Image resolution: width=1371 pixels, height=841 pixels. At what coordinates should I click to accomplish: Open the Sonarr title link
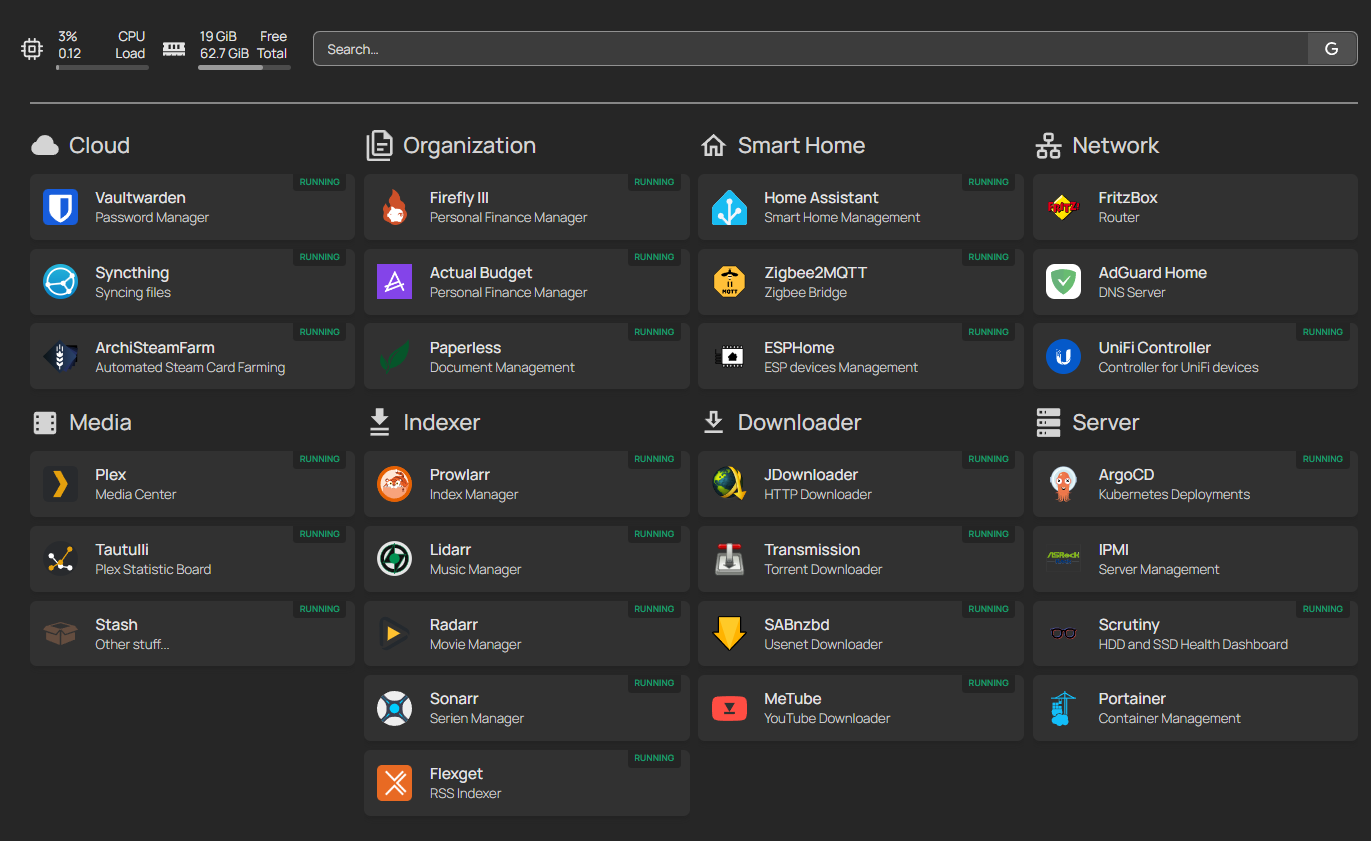pos(454,699)
